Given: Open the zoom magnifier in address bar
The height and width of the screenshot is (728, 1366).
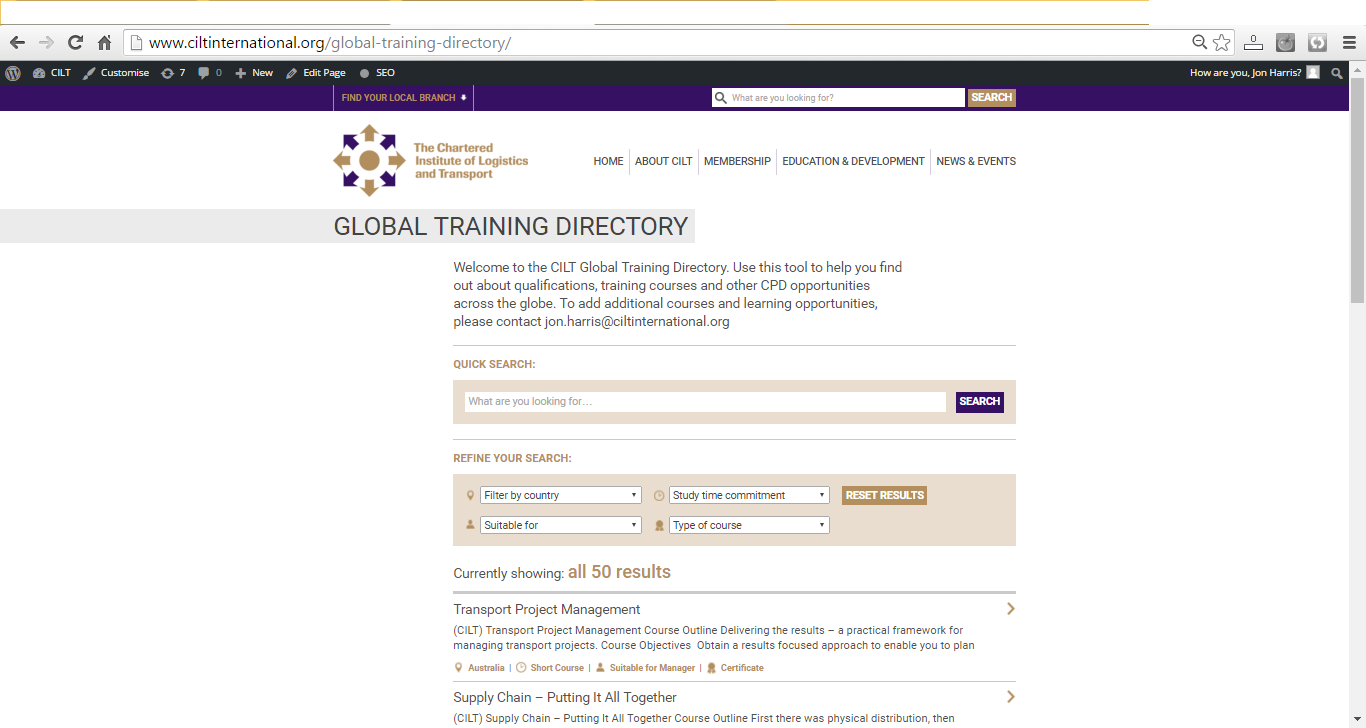Looking at the screenshot, I should click(x=1200, y=42).
